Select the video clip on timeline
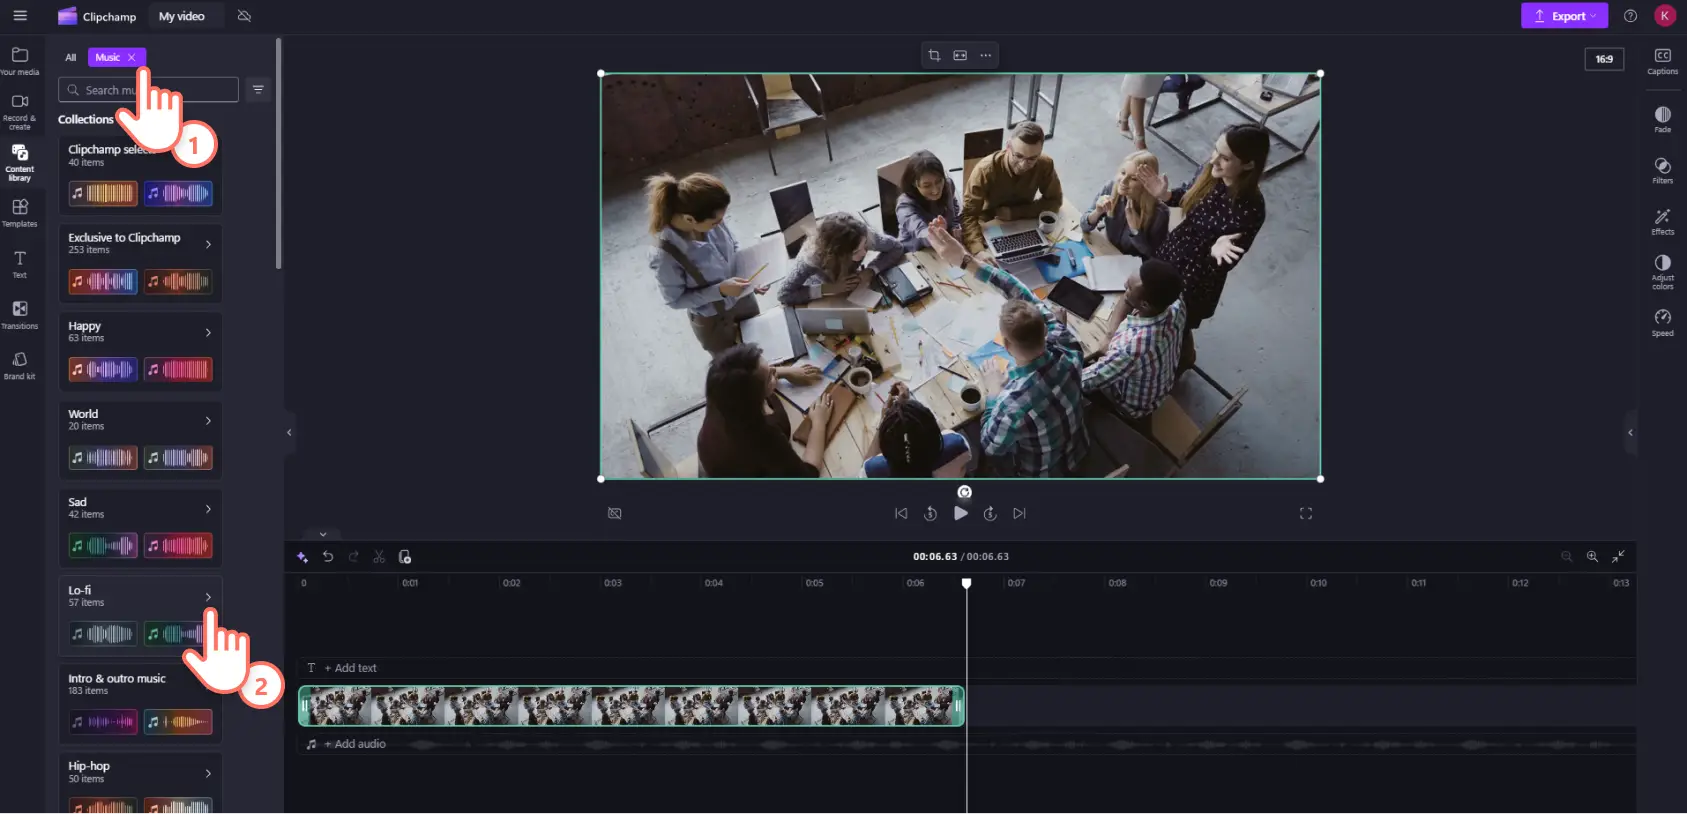 click(x=631, y=706)
